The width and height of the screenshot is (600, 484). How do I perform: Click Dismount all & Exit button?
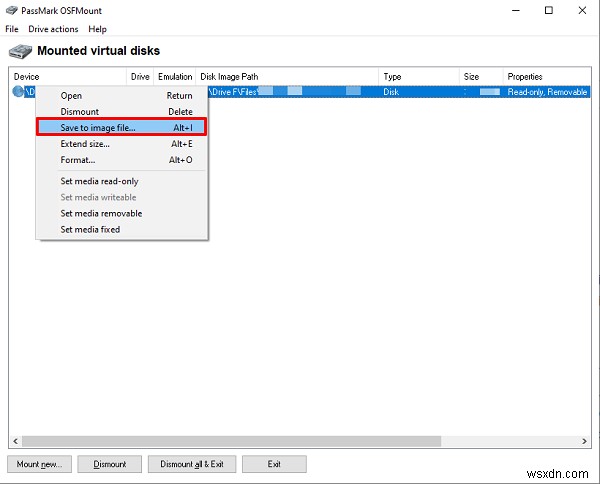pos(192,464)
